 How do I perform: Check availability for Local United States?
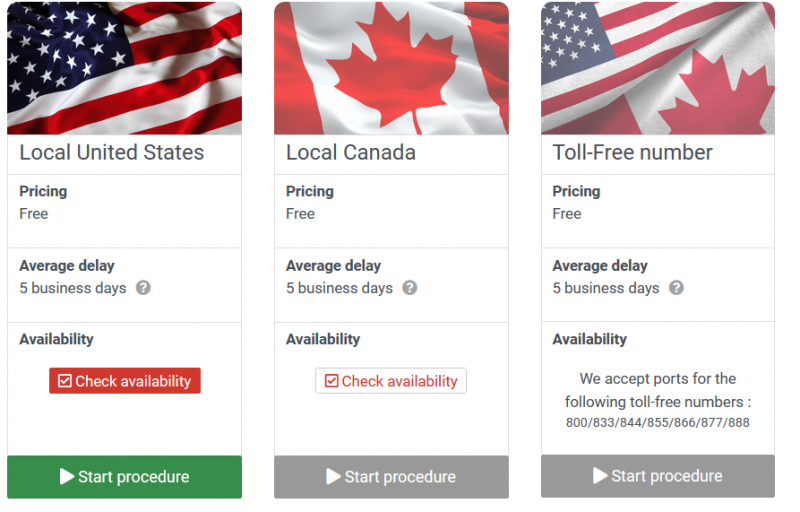coord(125,381)
